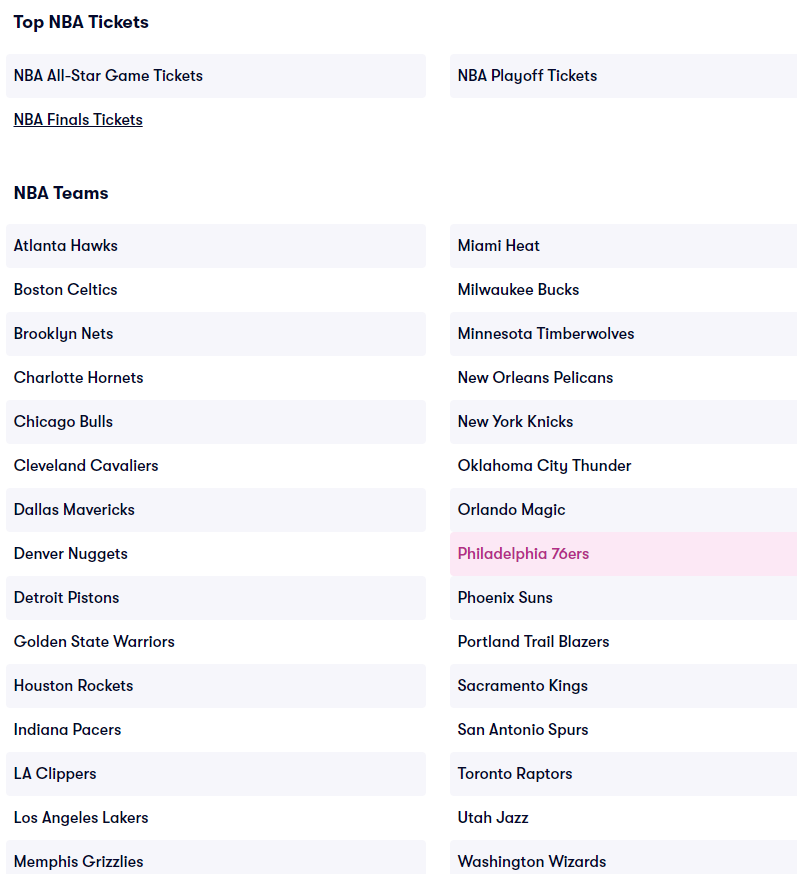Choose Charlotte Hornets from team list
The height and width of the screenshot is (874, 797).
click(x=216, y=378)
